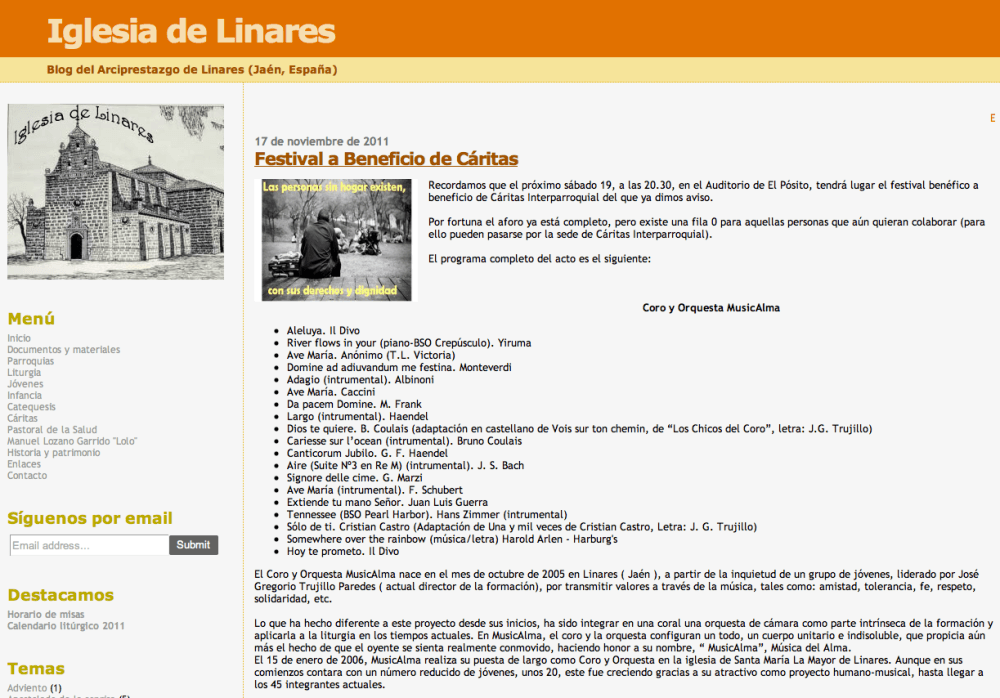Open Jóvenes menu link
Viewport: 1000px width, 698px height.
[x=25, y=384]
